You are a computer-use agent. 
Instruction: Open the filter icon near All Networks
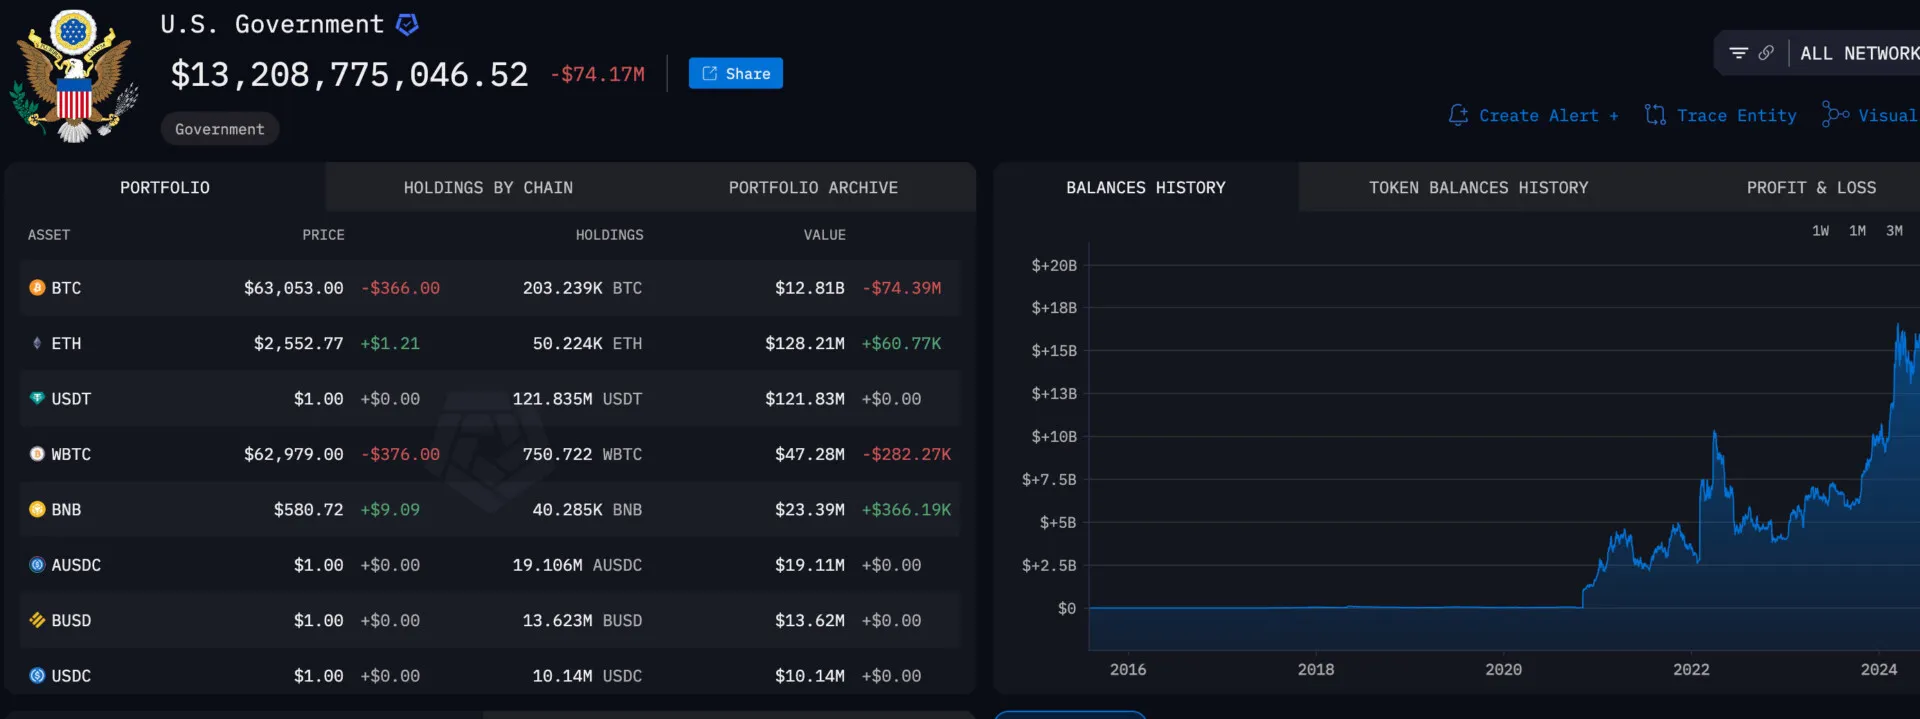[x=1739, y=53]
